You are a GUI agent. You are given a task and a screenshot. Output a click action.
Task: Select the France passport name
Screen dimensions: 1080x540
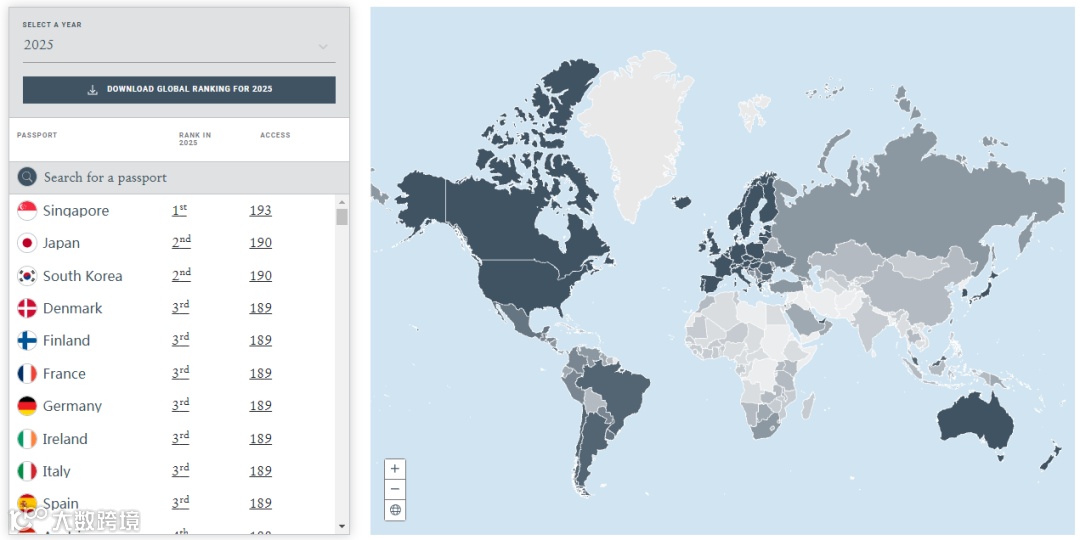click(64, 374)
